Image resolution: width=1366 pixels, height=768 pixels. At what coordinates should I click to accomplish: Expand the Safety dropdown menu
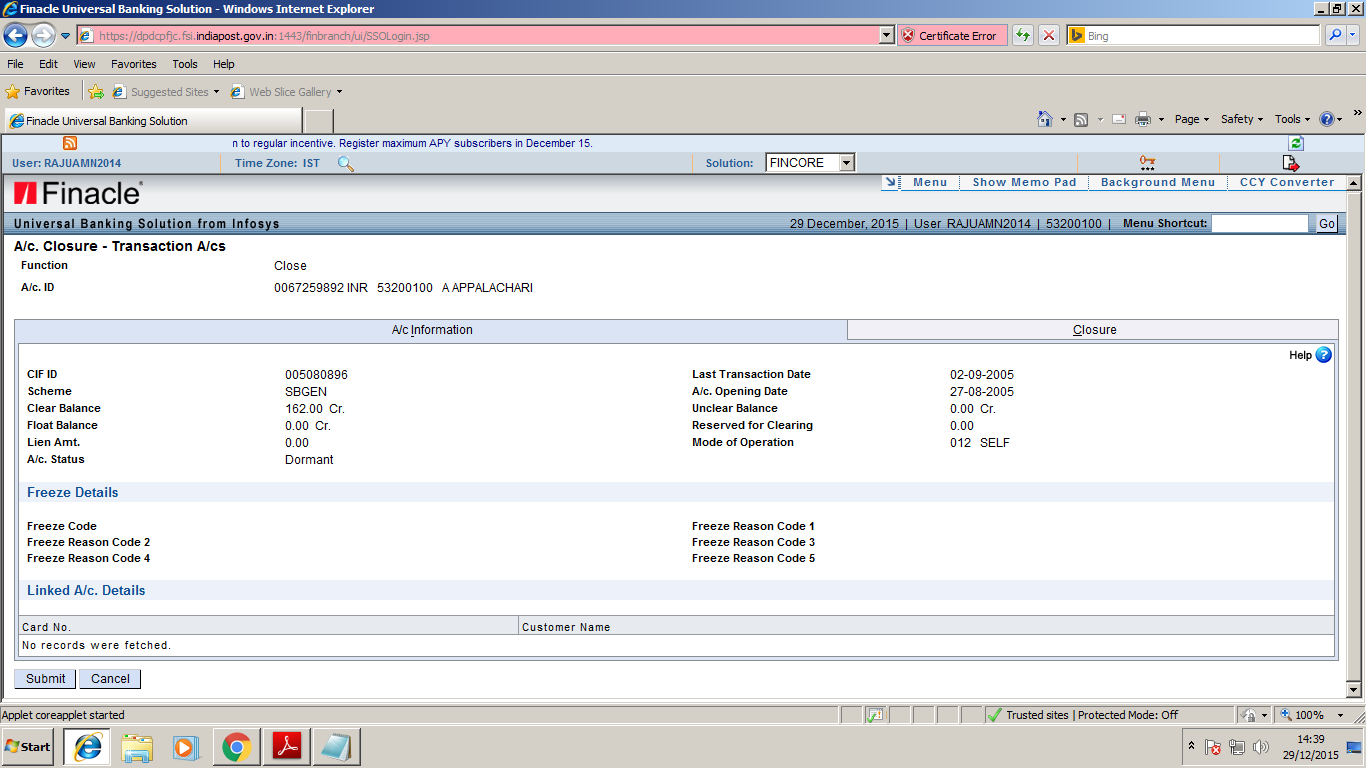click(1240, 118)
